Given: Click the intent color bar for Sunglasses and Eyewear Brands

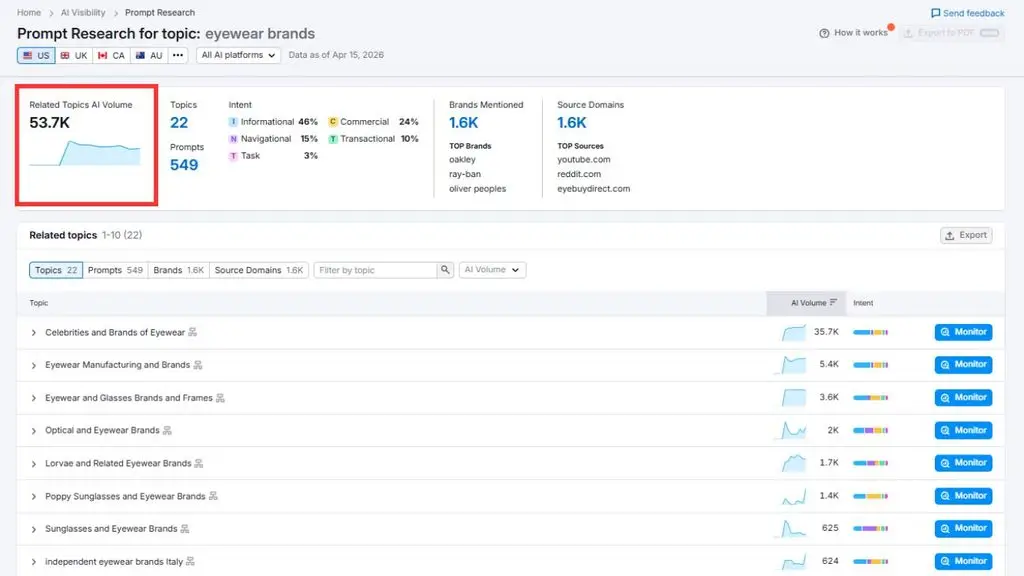Looking at the screenshot, I should click(x=871, y=528).
